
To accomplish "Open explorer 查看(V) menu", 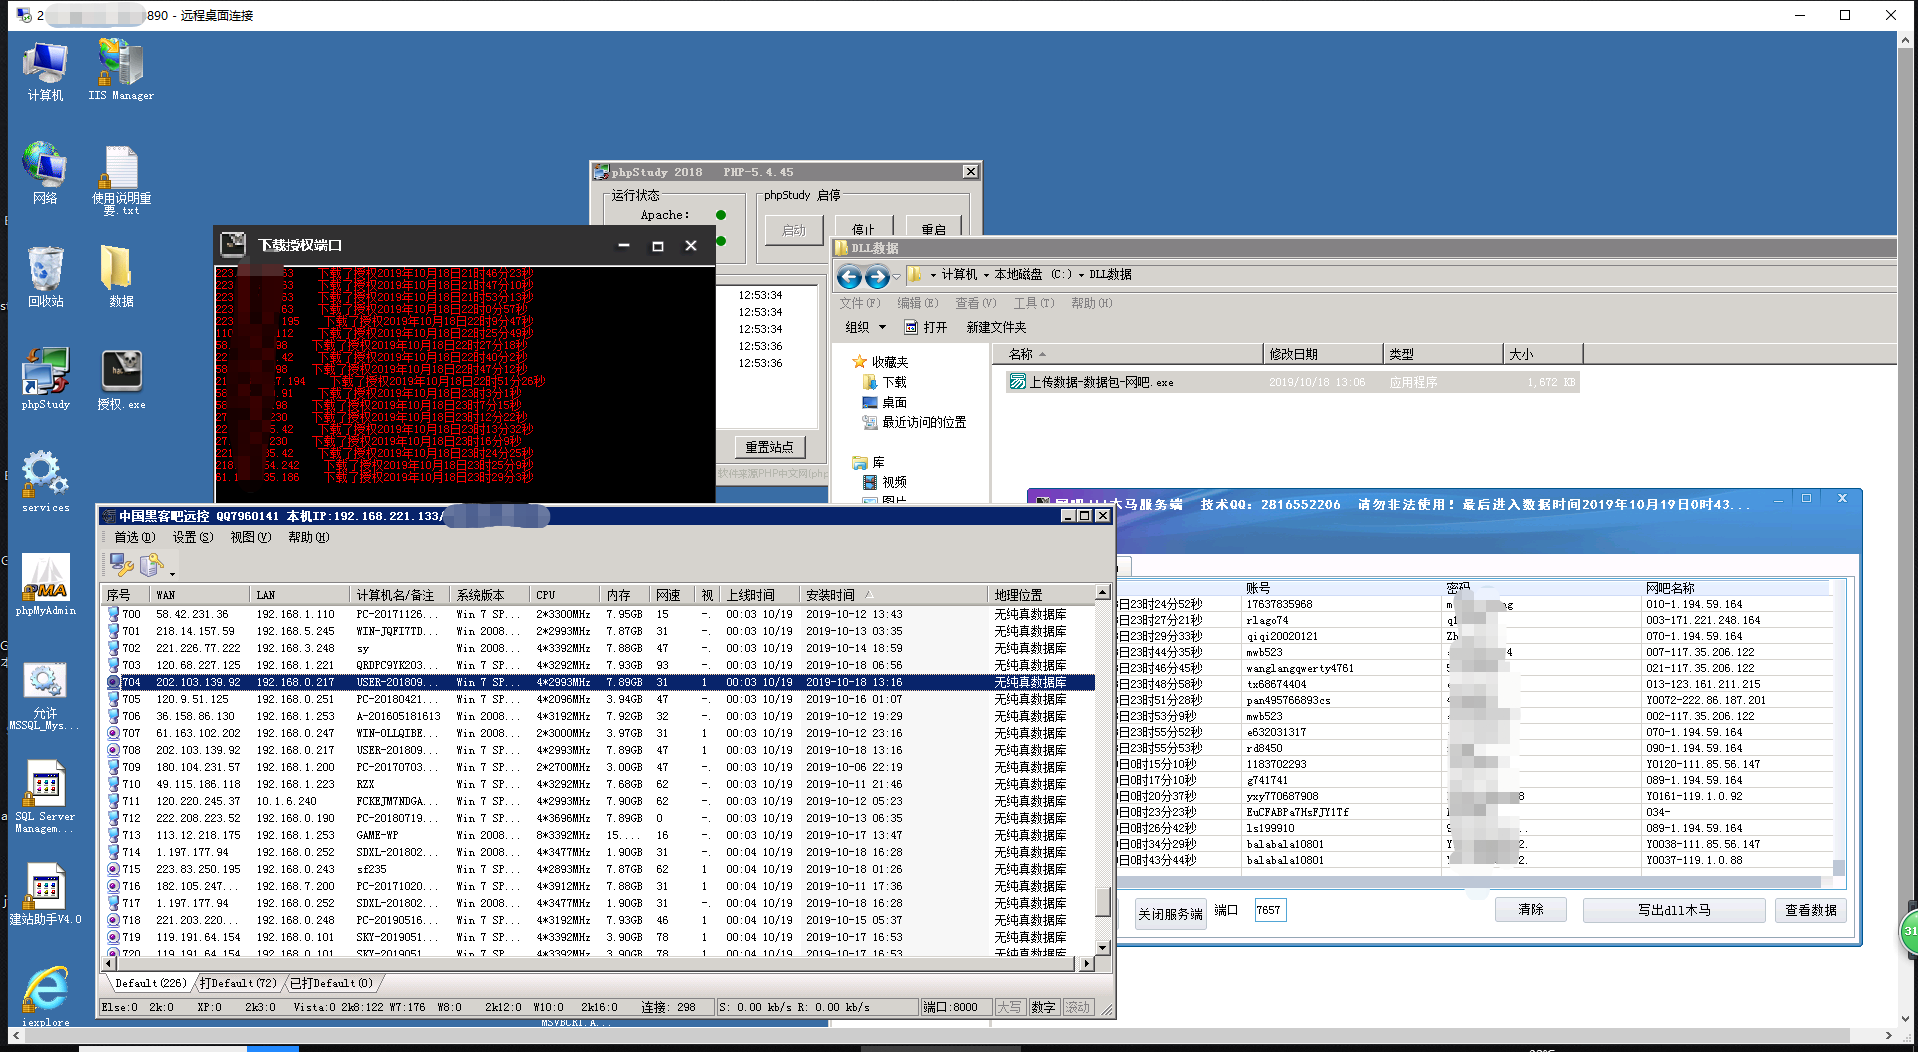I will click(x=975, y=303).
